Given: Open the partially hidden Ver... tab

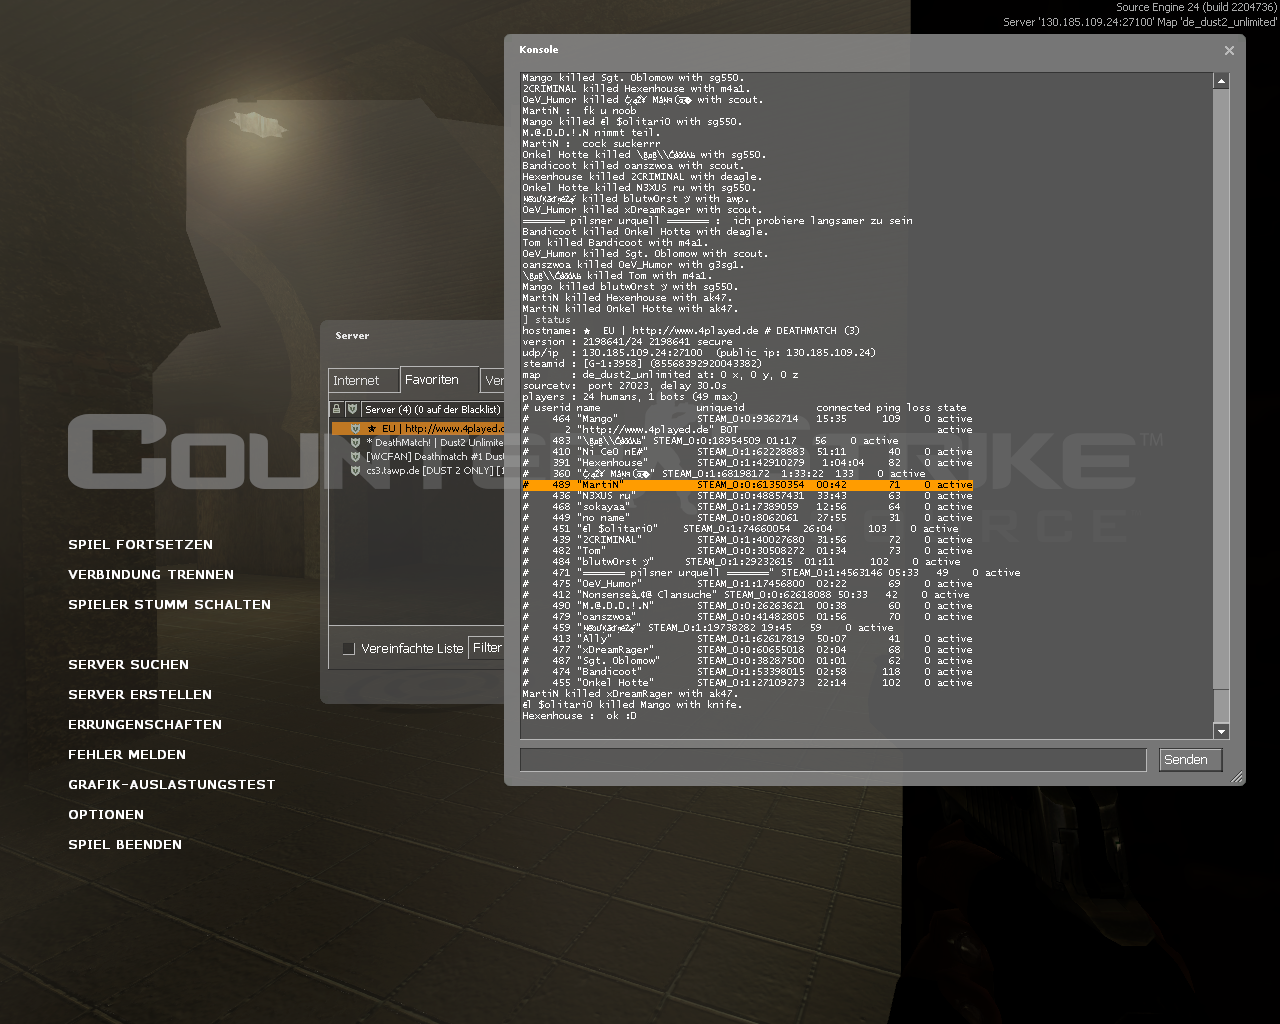Looking at the screenshot, I should 493,381.
